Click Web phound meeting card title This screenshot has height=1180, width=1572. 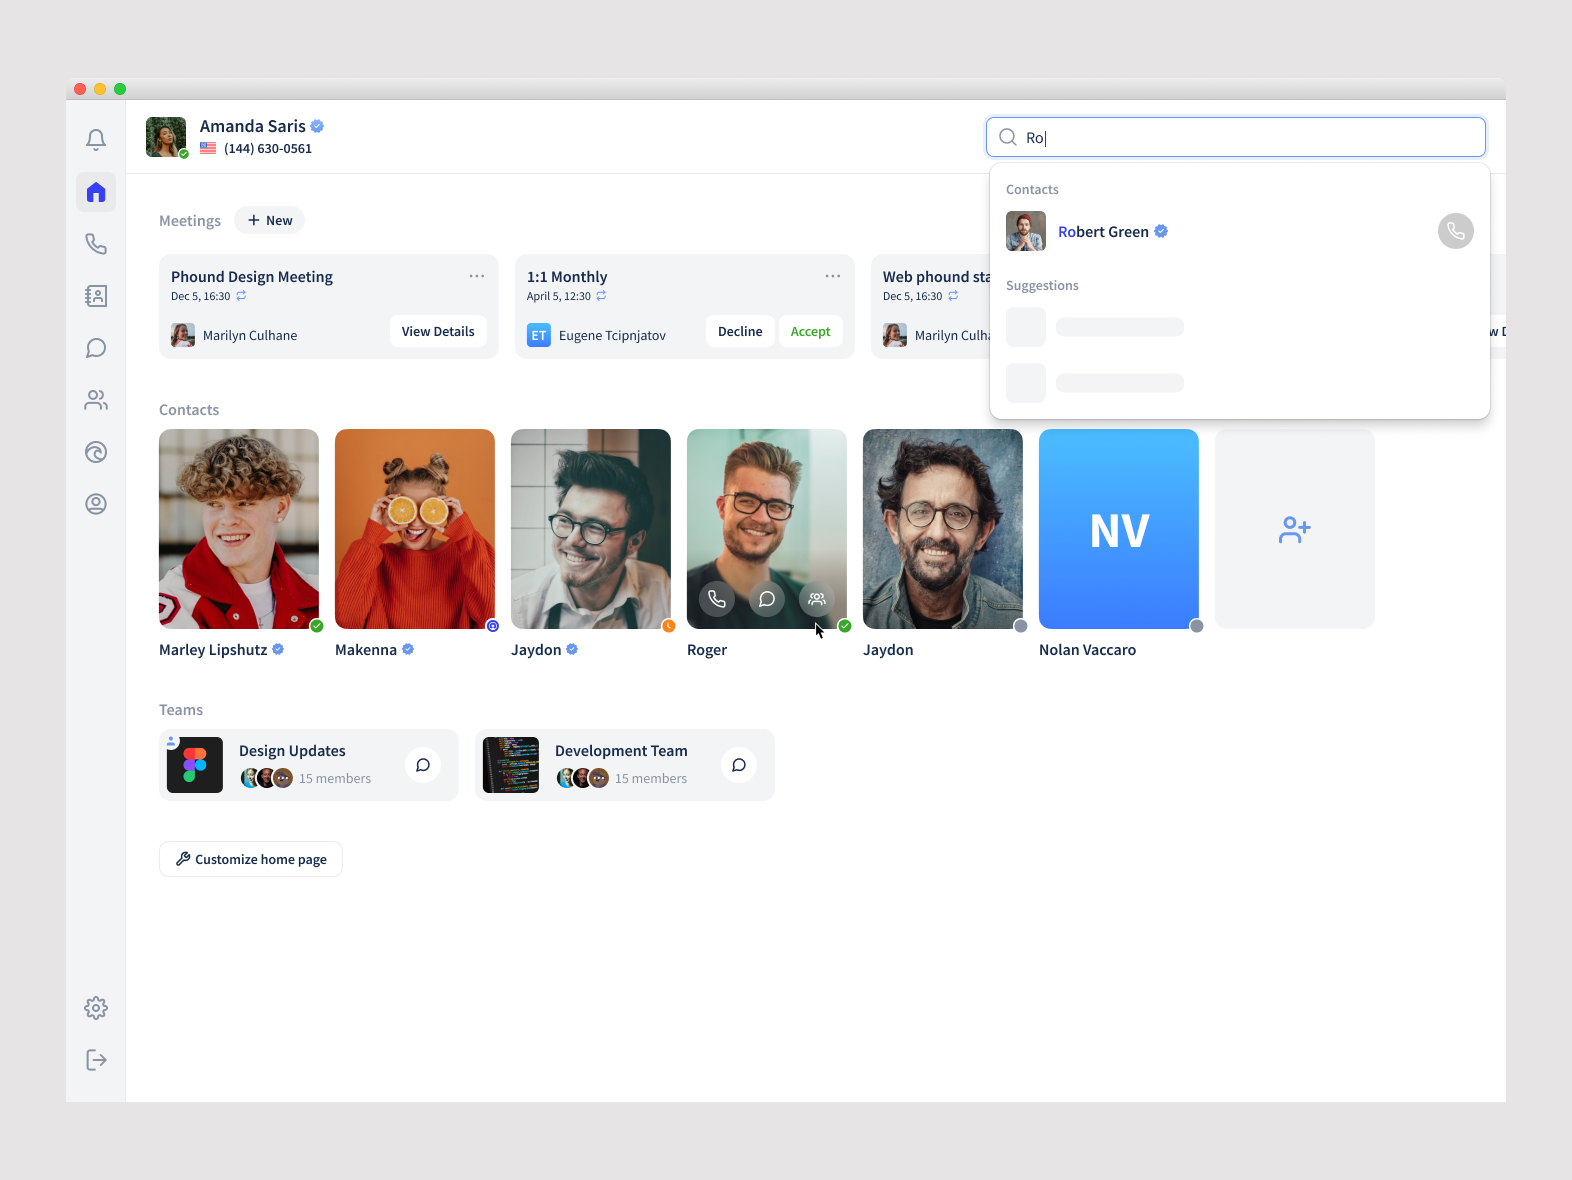click(x=936, y=277)
